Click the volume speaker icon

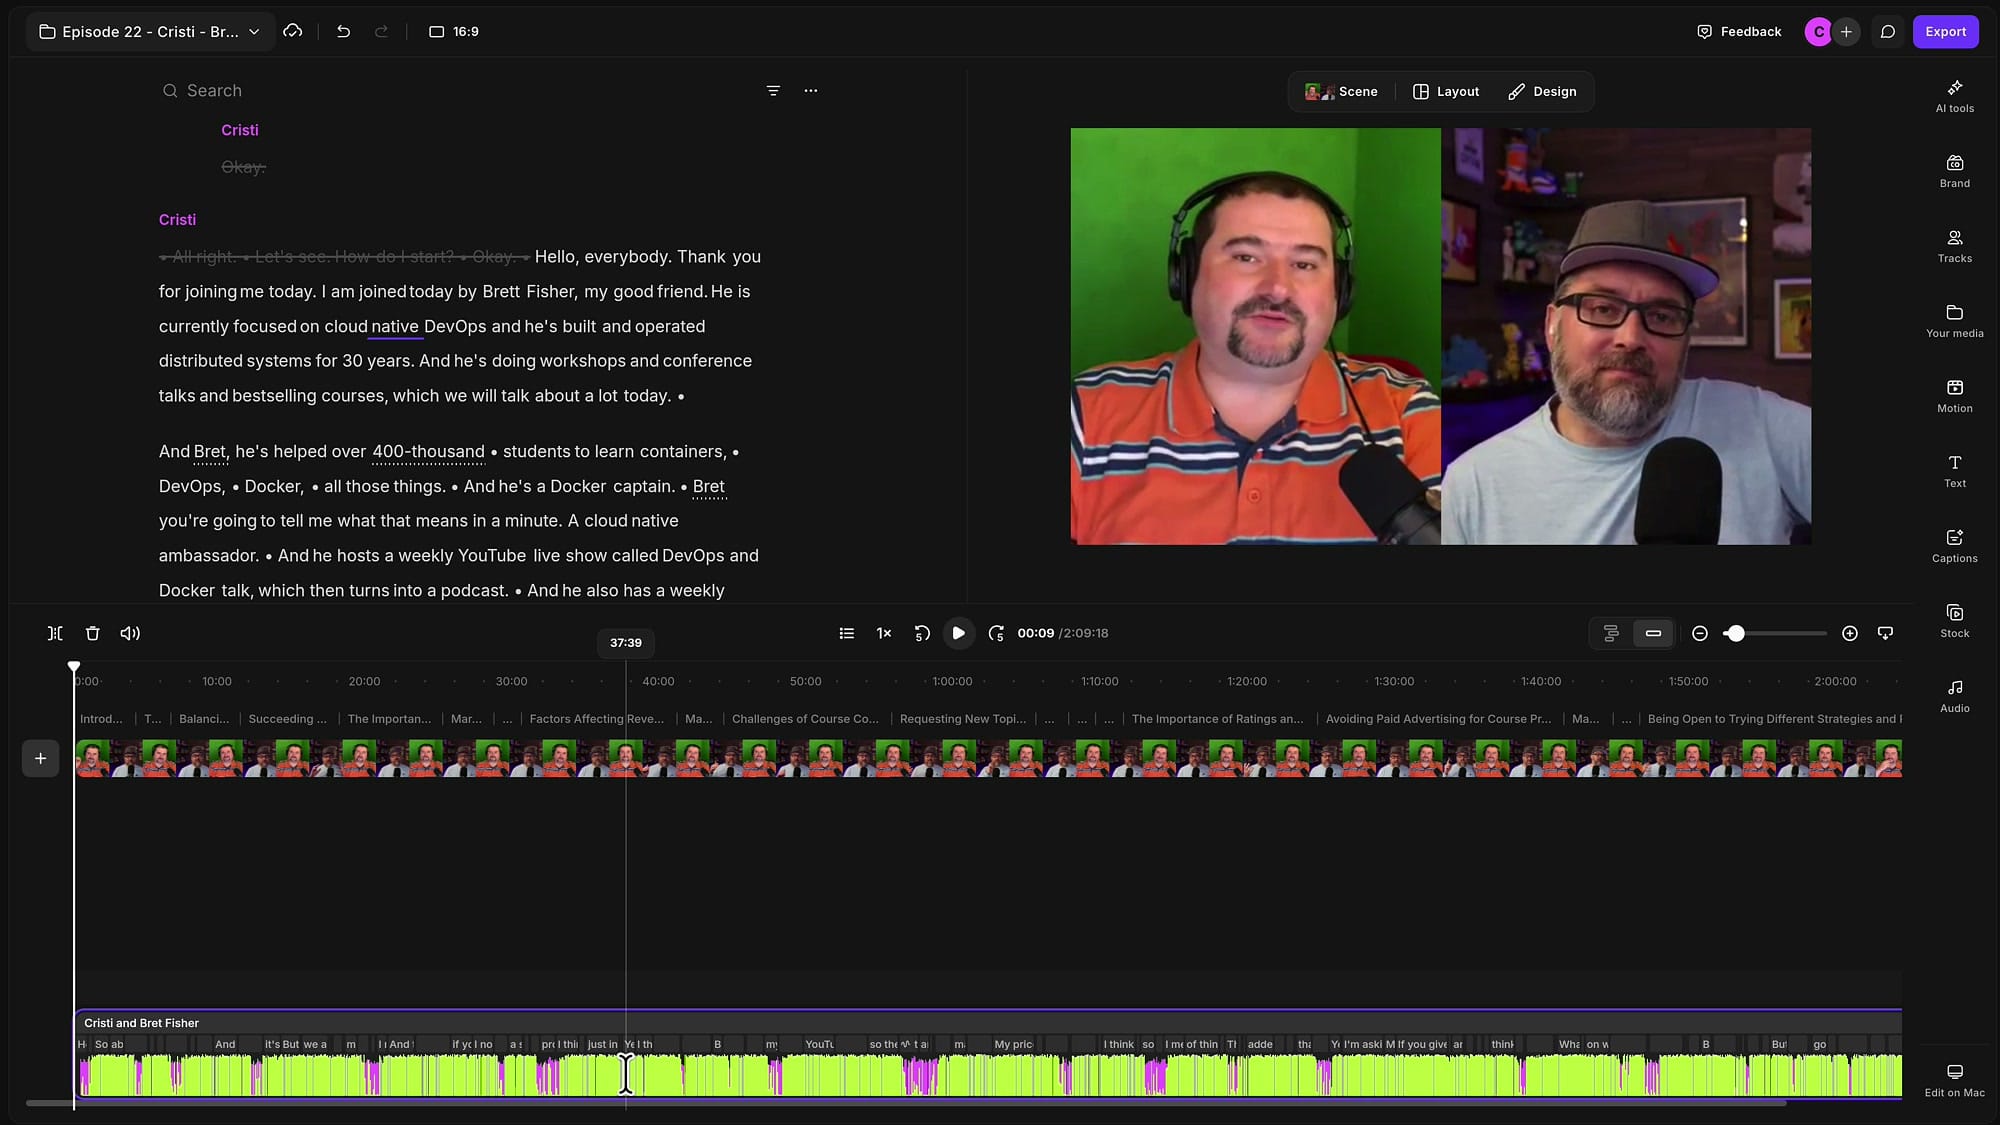coord(130,633)
